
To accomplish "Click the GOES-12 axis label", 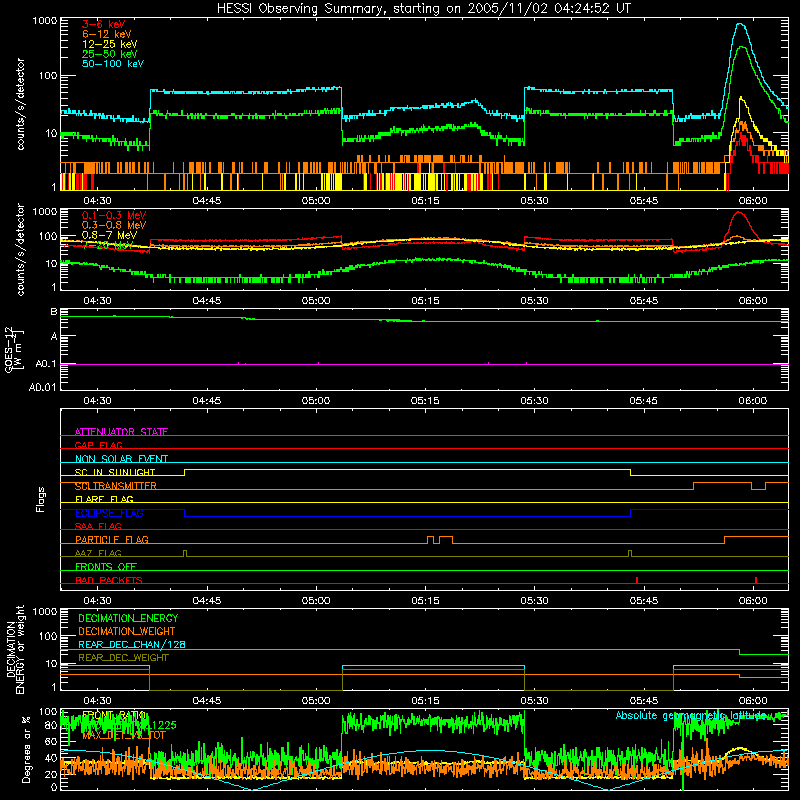I will (x=14, y=349).
